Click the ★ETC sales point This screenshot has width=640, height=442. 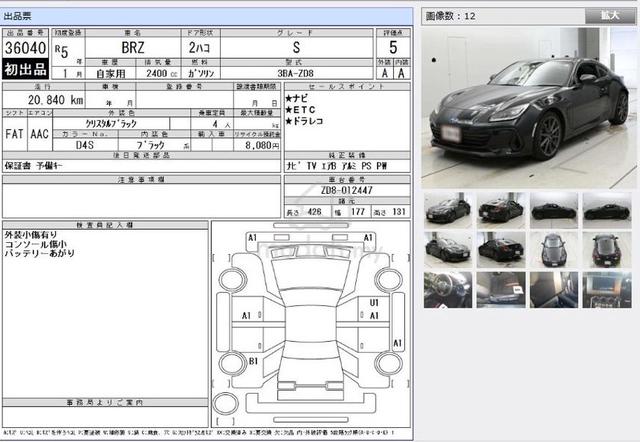[300, 110]
